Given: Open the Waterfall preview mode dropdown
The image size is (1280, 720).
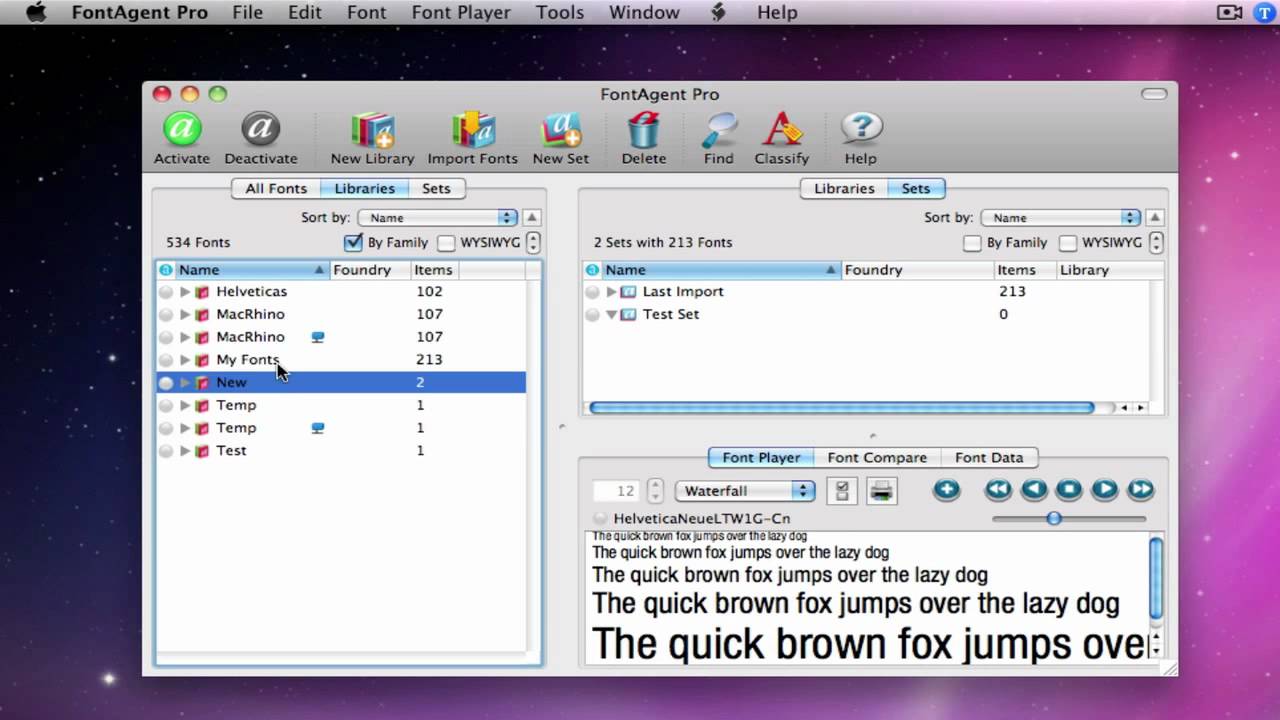Looking at the screenshot, I should (745, 491).
